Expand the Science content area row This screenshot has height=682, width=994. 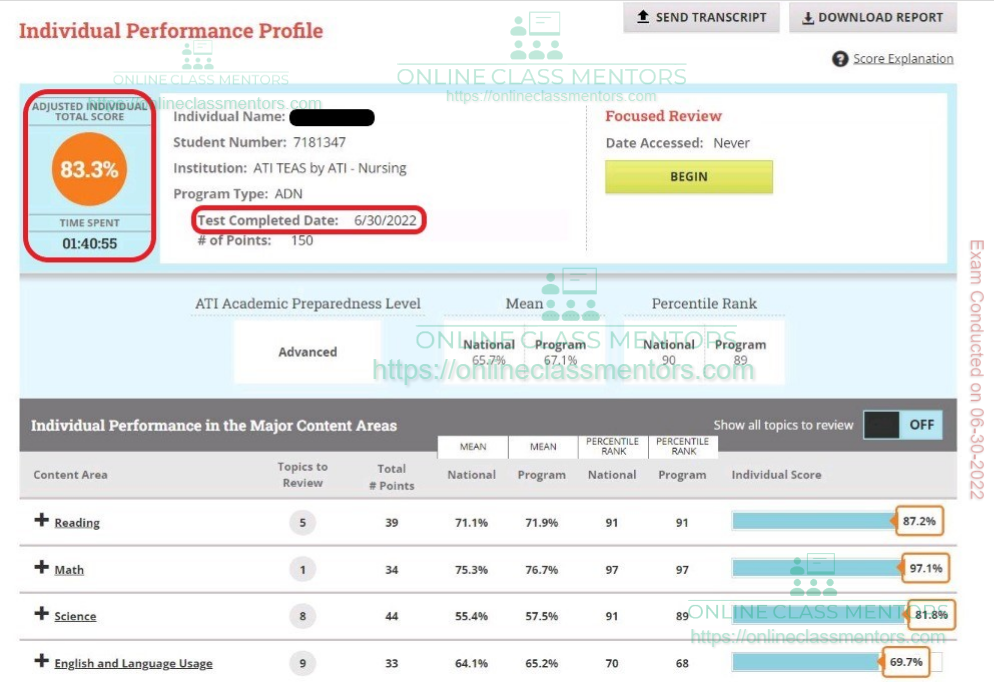pyautogui.click(x=41, y=614)
